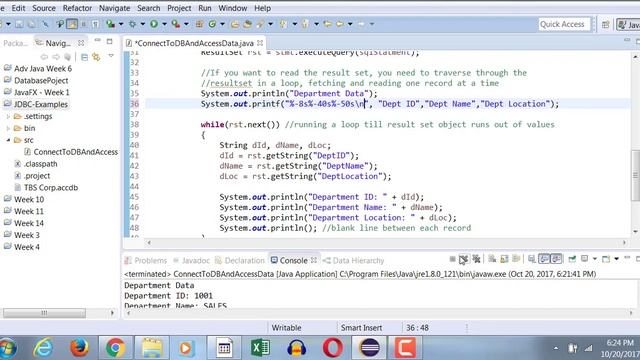Open the Open Perspective icon

pyautogui.click(x=606, y=24)
